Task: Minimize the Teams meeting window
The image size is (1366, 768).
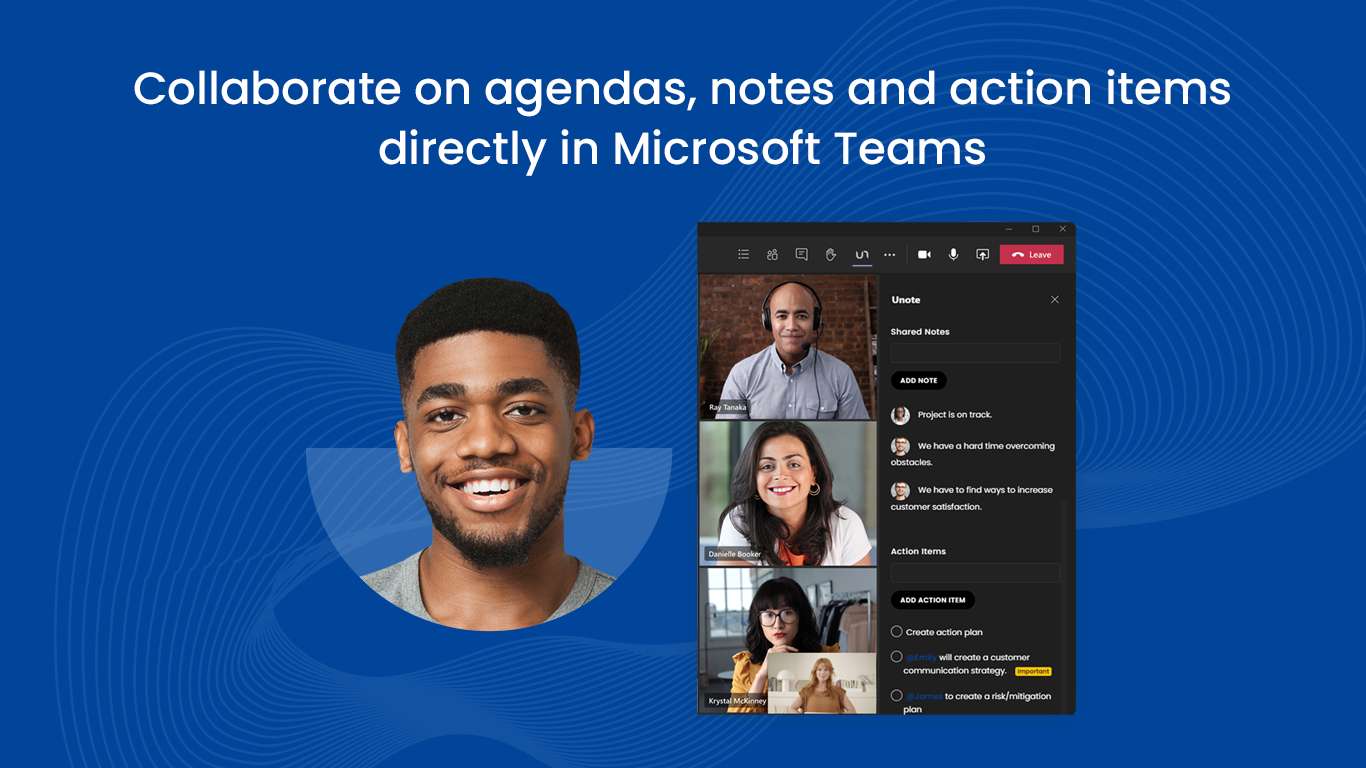Action: click(1007, 229)
